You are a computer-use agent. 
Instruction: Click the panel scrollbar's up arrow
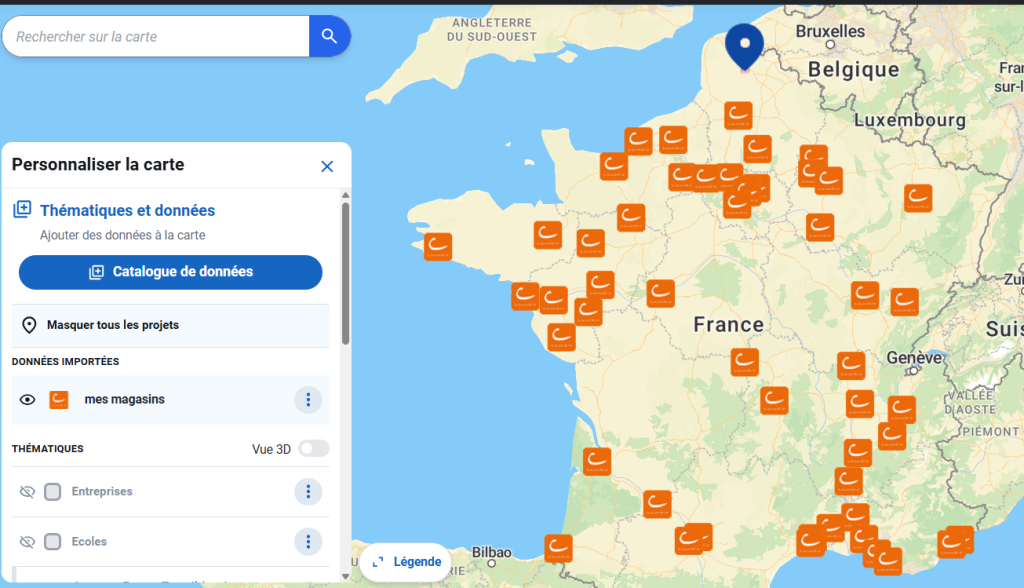pos(345,195)
